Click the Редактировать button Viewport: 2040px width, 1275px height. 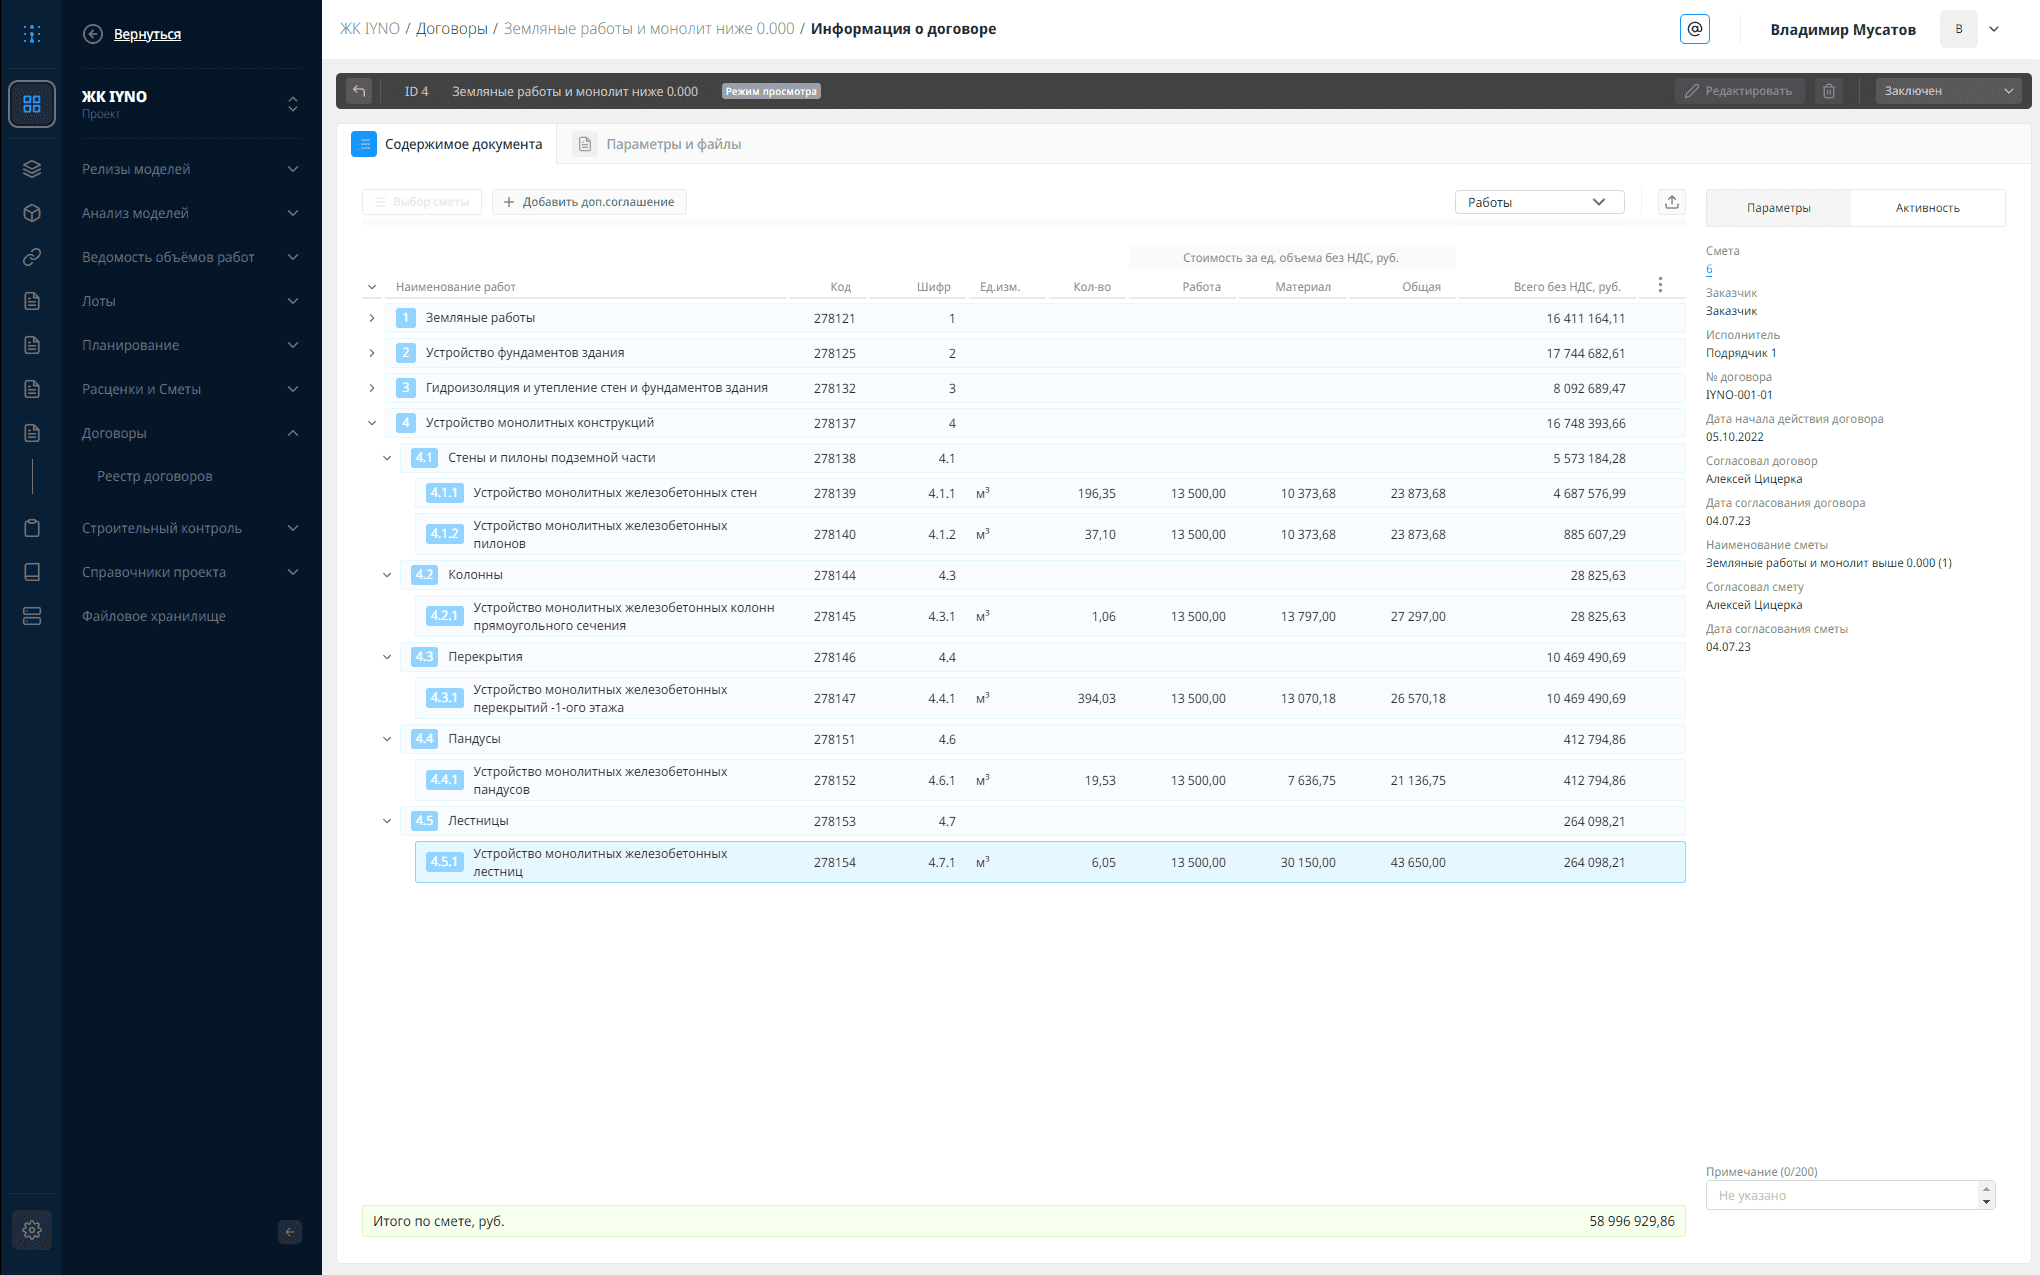point(1740,91)
